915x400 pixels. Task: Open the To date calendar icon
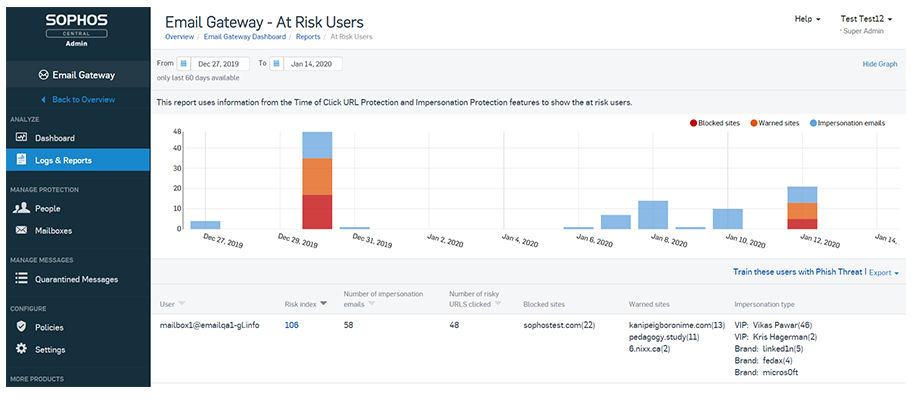click(x=276, y=64)
